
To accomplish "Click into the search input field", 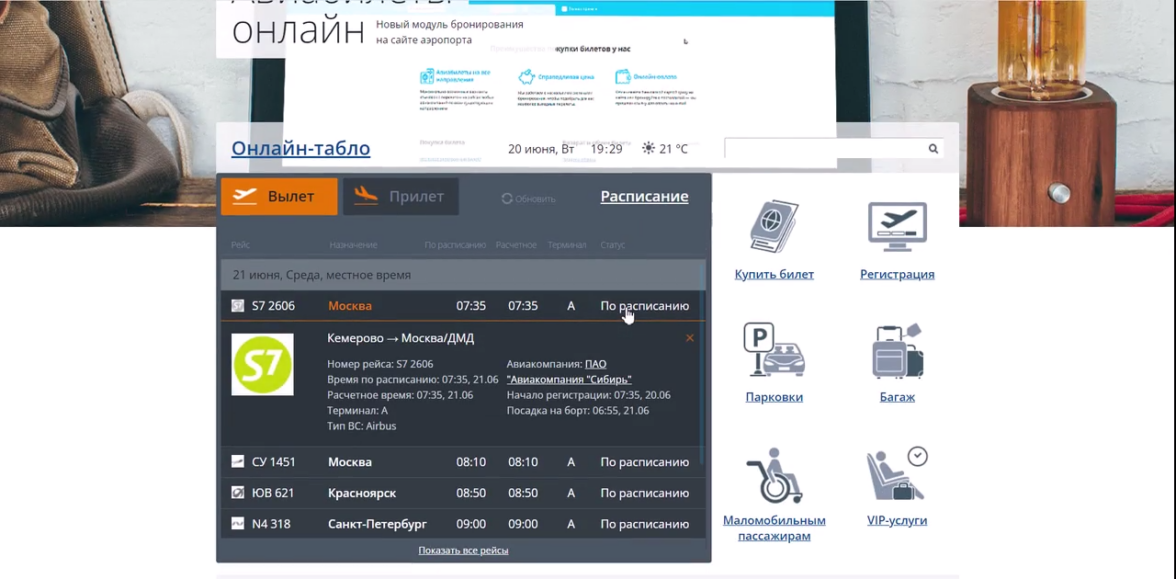I will [825, 148].
